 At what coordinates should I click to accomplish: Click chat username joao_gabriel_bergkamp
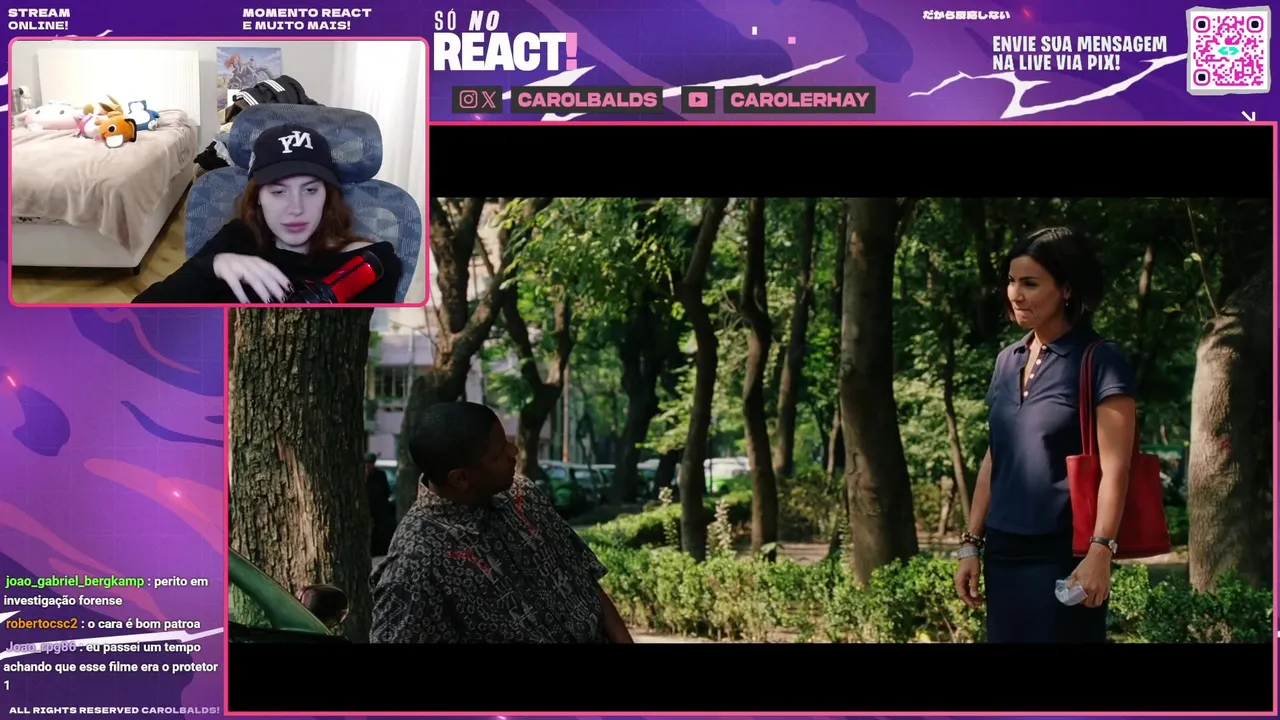click(x=75, y=581)
